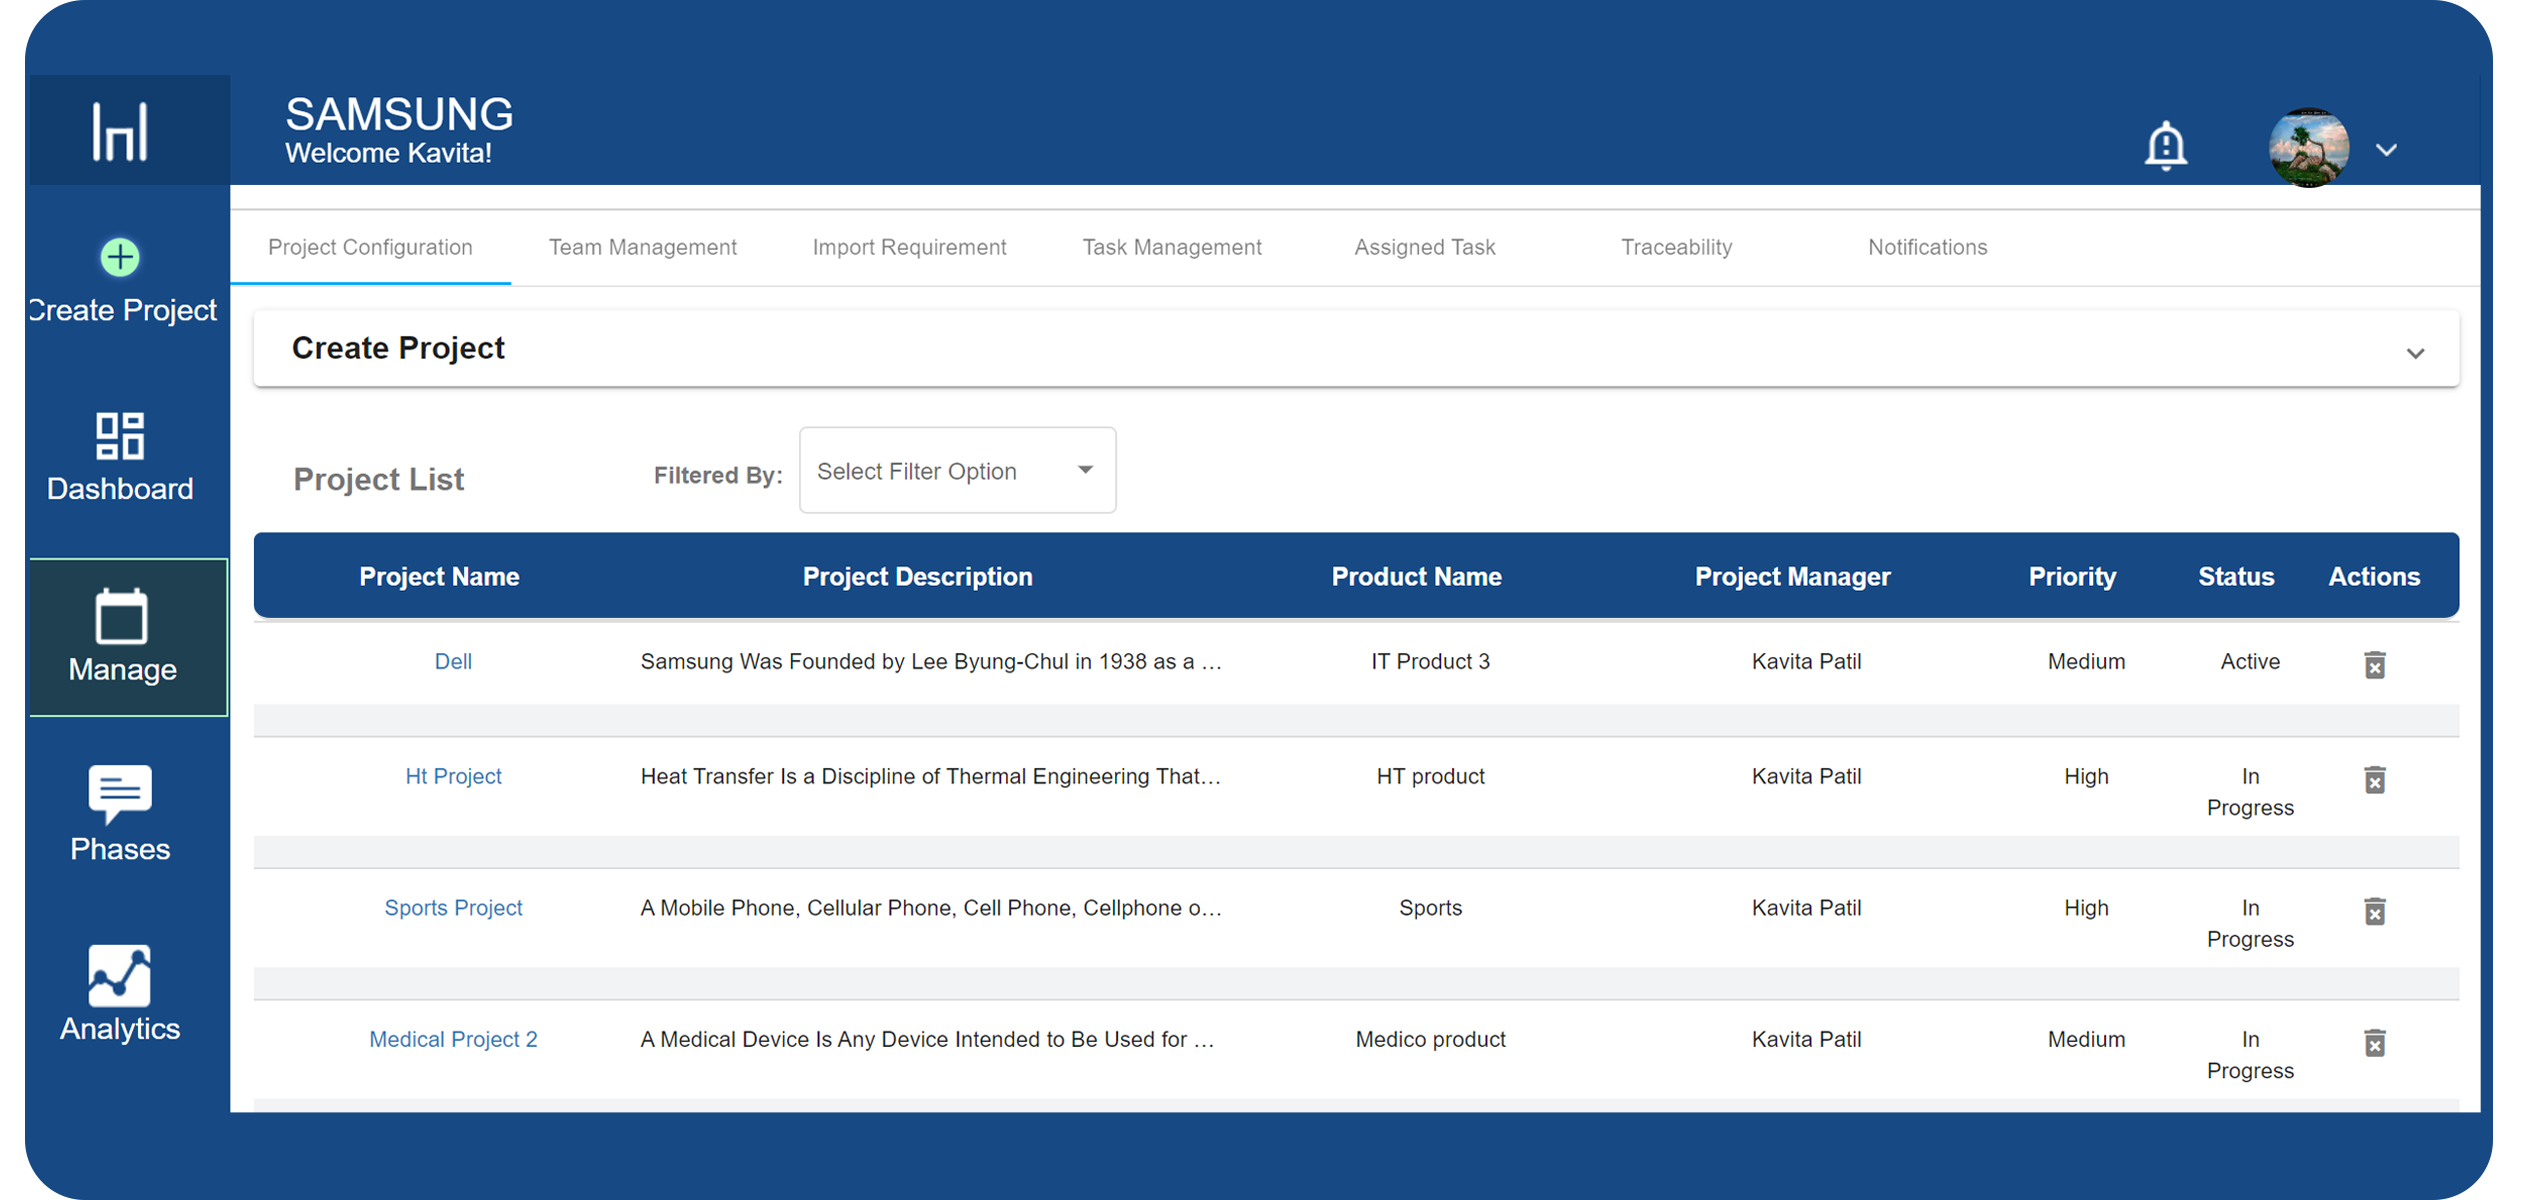Click the green plus Create Project icon
This screenshot has width=2525, height=1200.
pos(120,258)
